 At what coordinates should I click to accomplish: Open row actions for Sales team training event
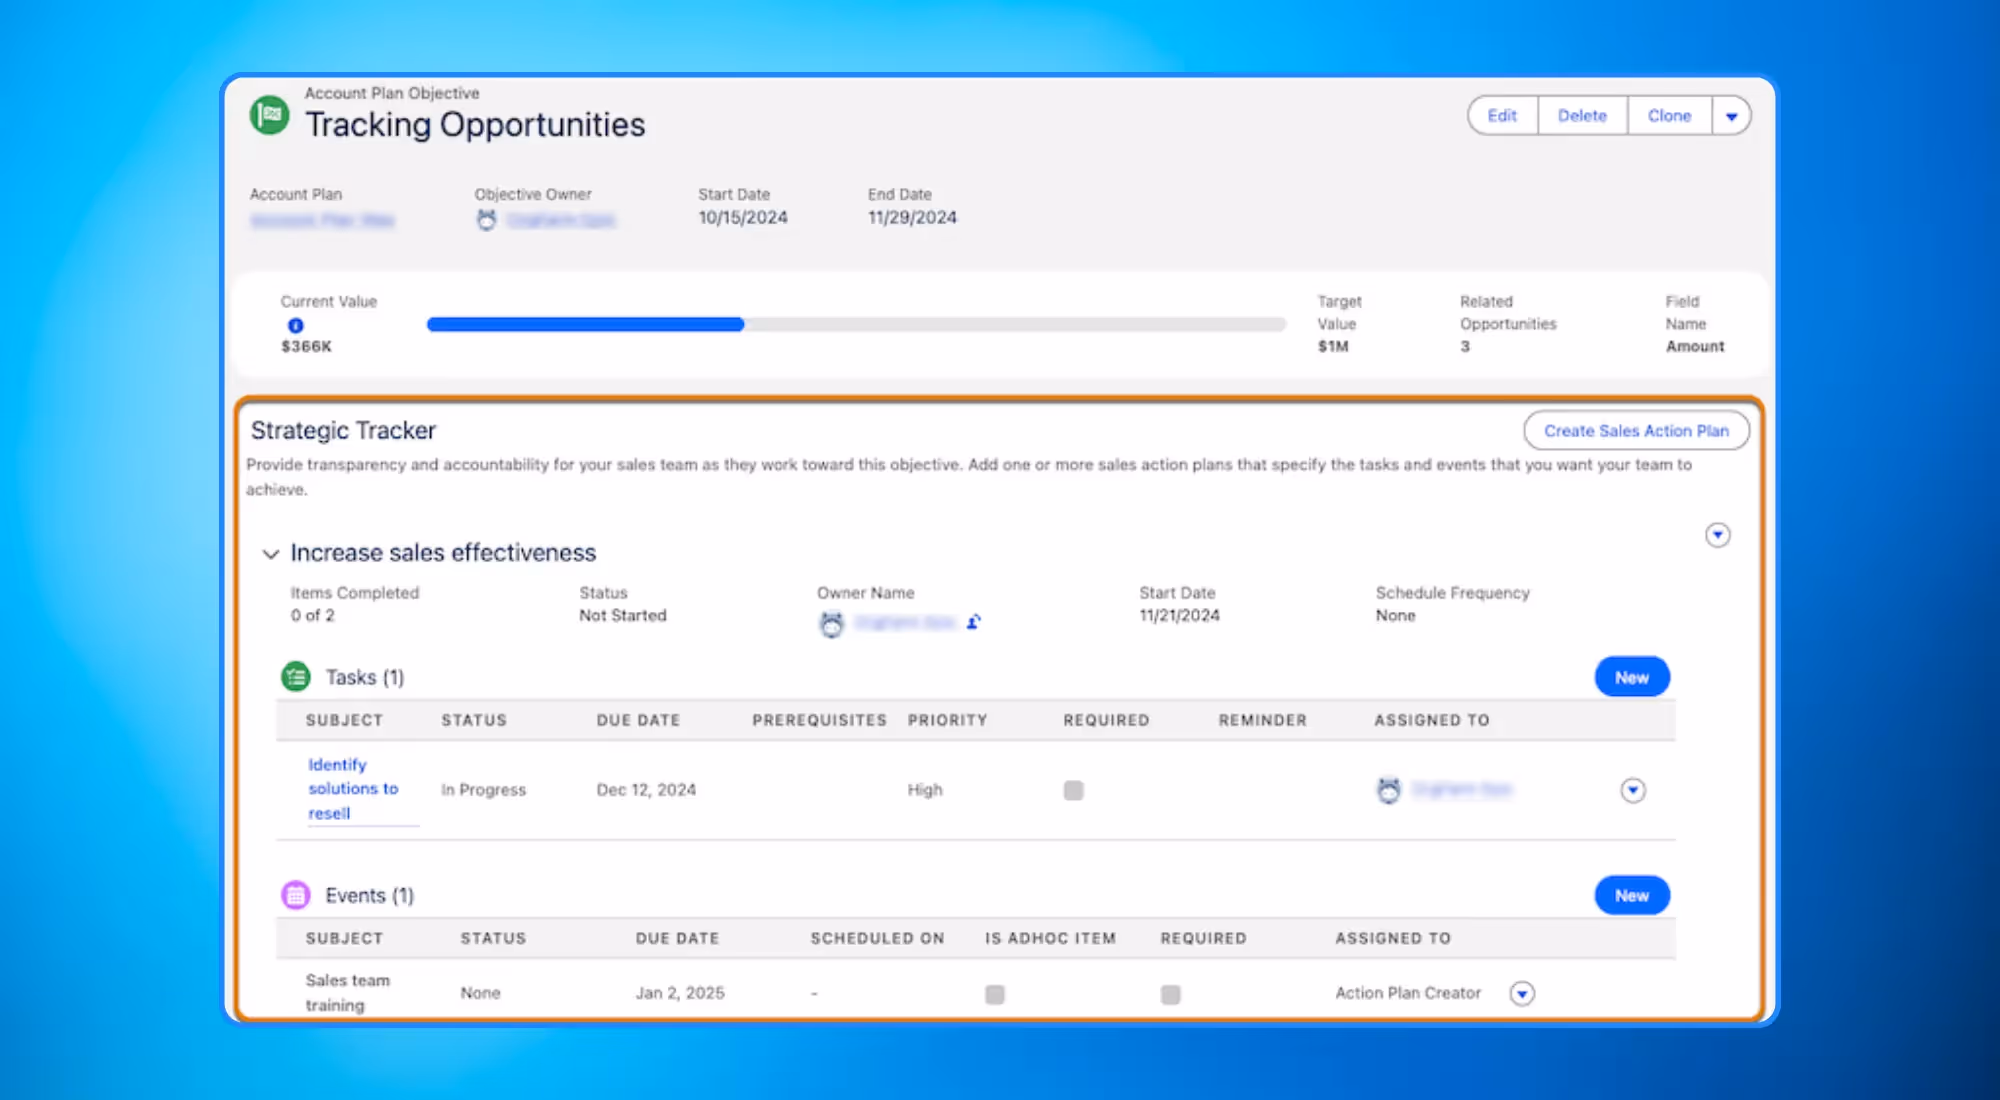point(1522,993)
